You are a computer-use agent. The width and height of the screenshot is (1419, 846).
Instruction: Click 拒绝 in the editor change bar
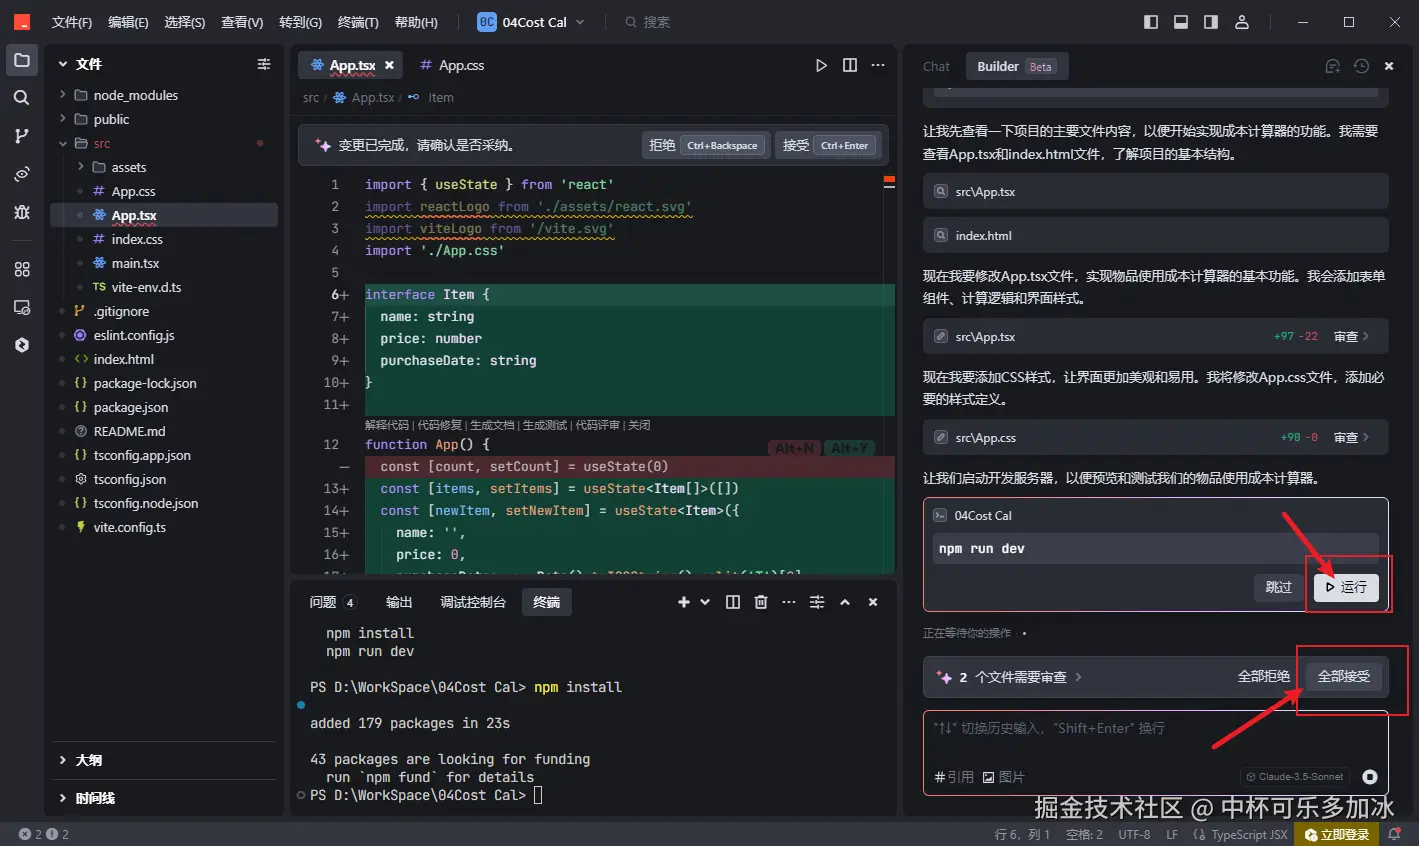pos(704,145)
